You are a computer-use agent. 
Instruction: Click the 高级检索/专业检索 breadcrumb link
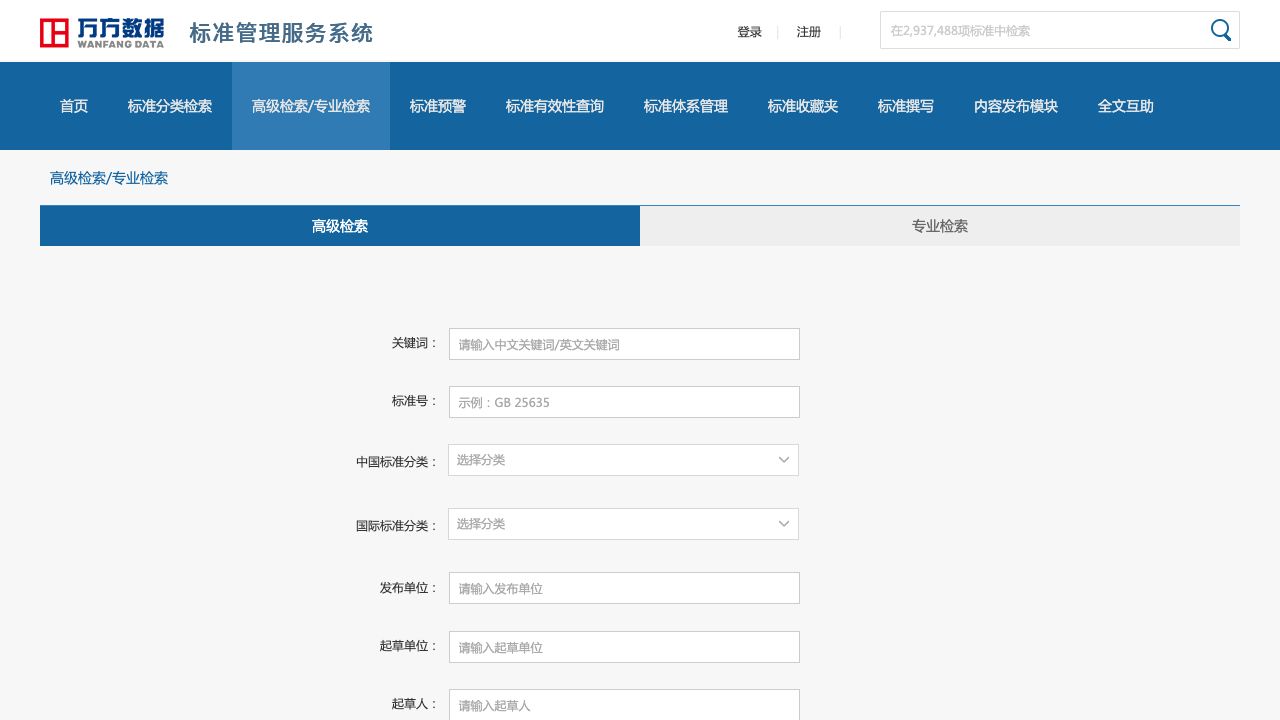click(109, 178)
